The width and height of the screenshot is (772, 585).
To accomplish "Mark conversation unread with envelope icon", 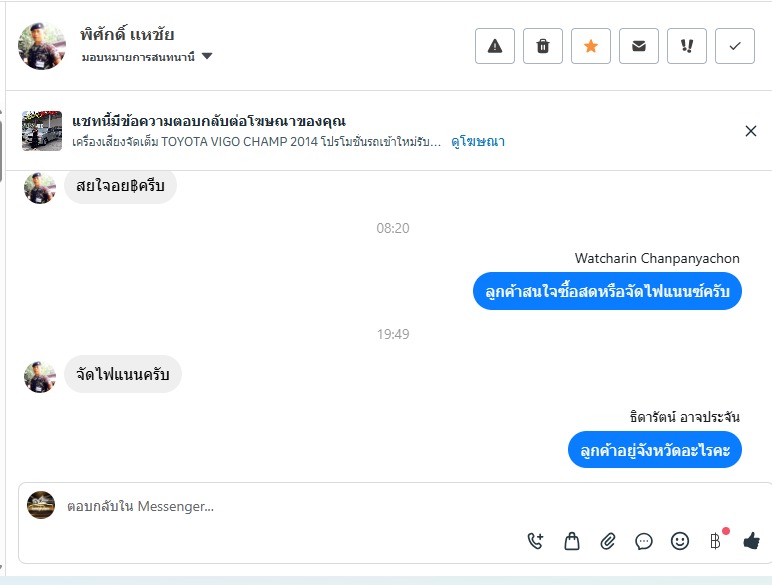I will 639,46.
